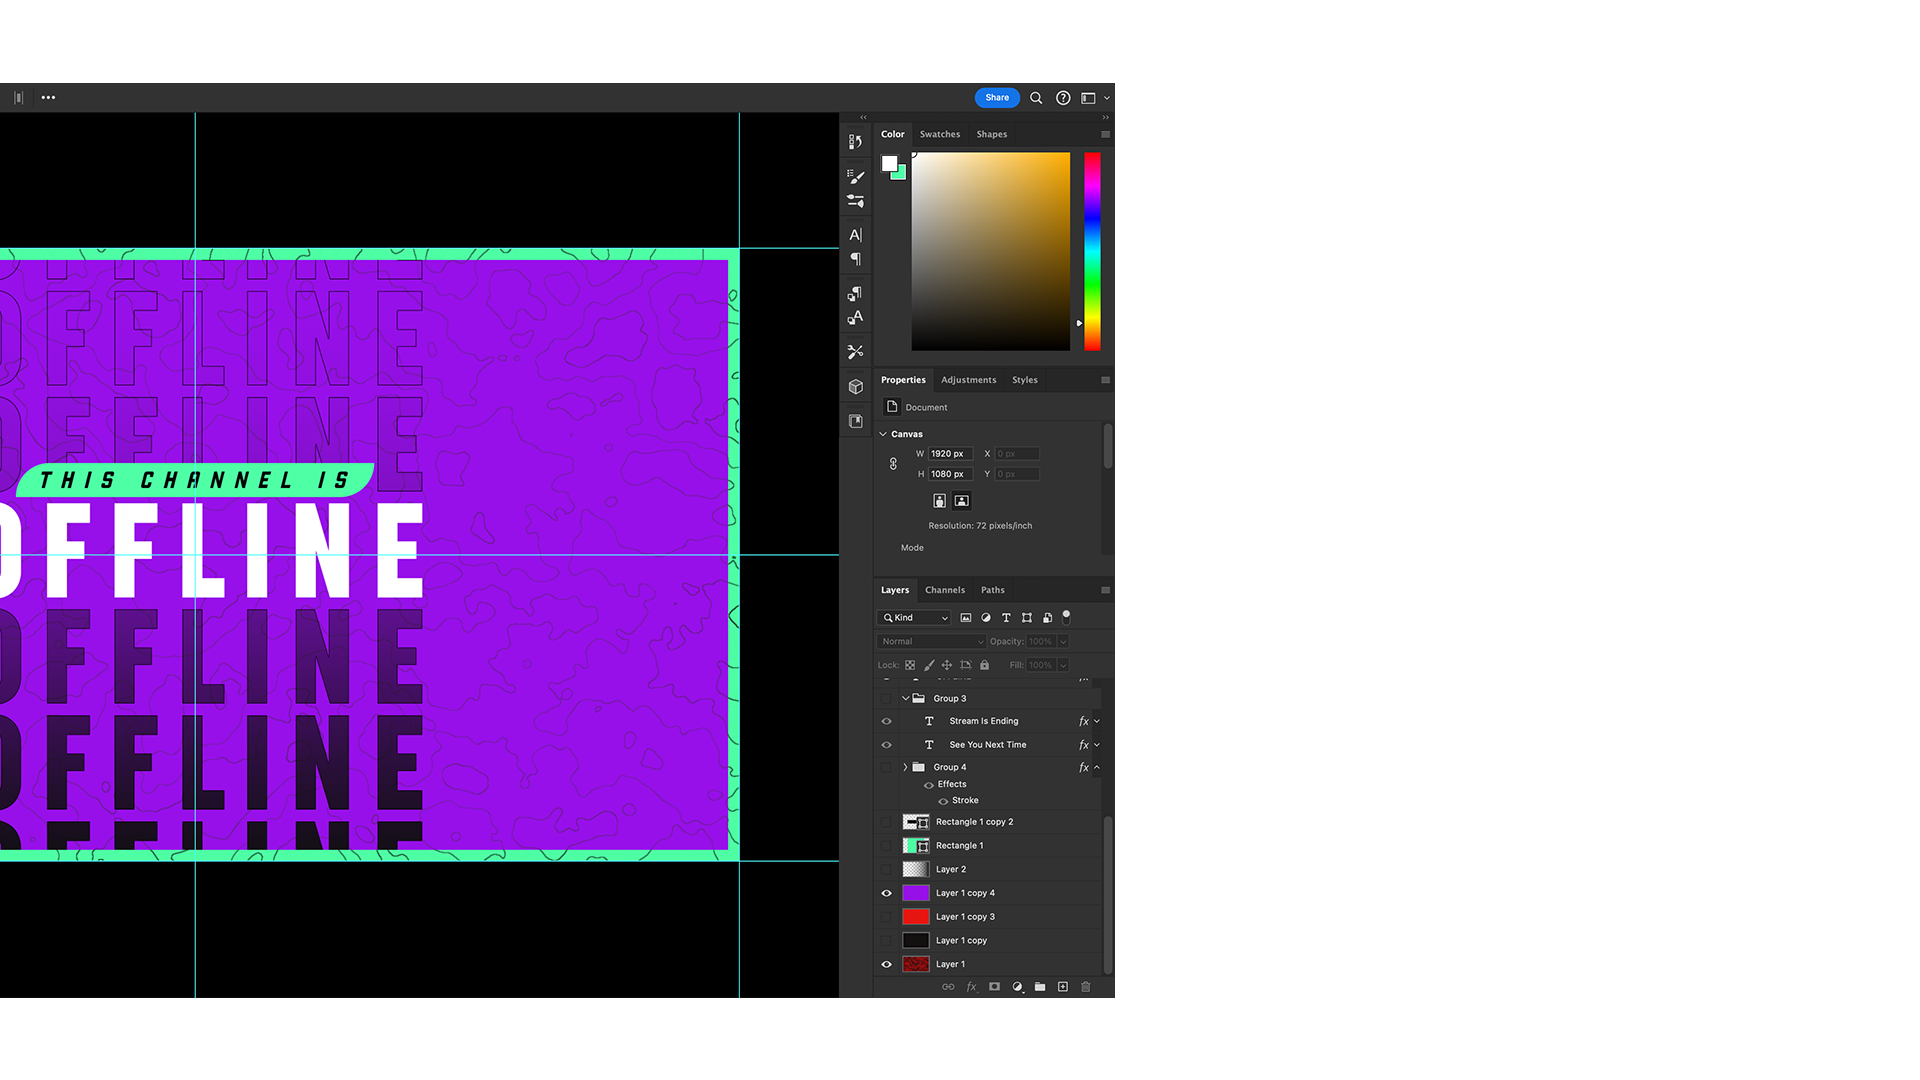Image resolution: width=1920 pixels, height=1080 pixels.
Task: Toggle visibility of the Stream Is Ending layer
Action: (x=886, y=721)
